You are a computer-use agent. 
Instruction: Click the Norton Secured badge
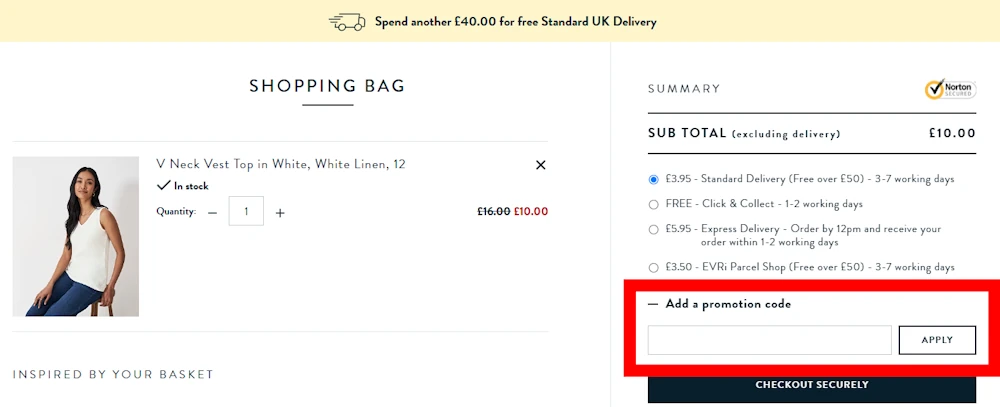(x=949, y=89)
